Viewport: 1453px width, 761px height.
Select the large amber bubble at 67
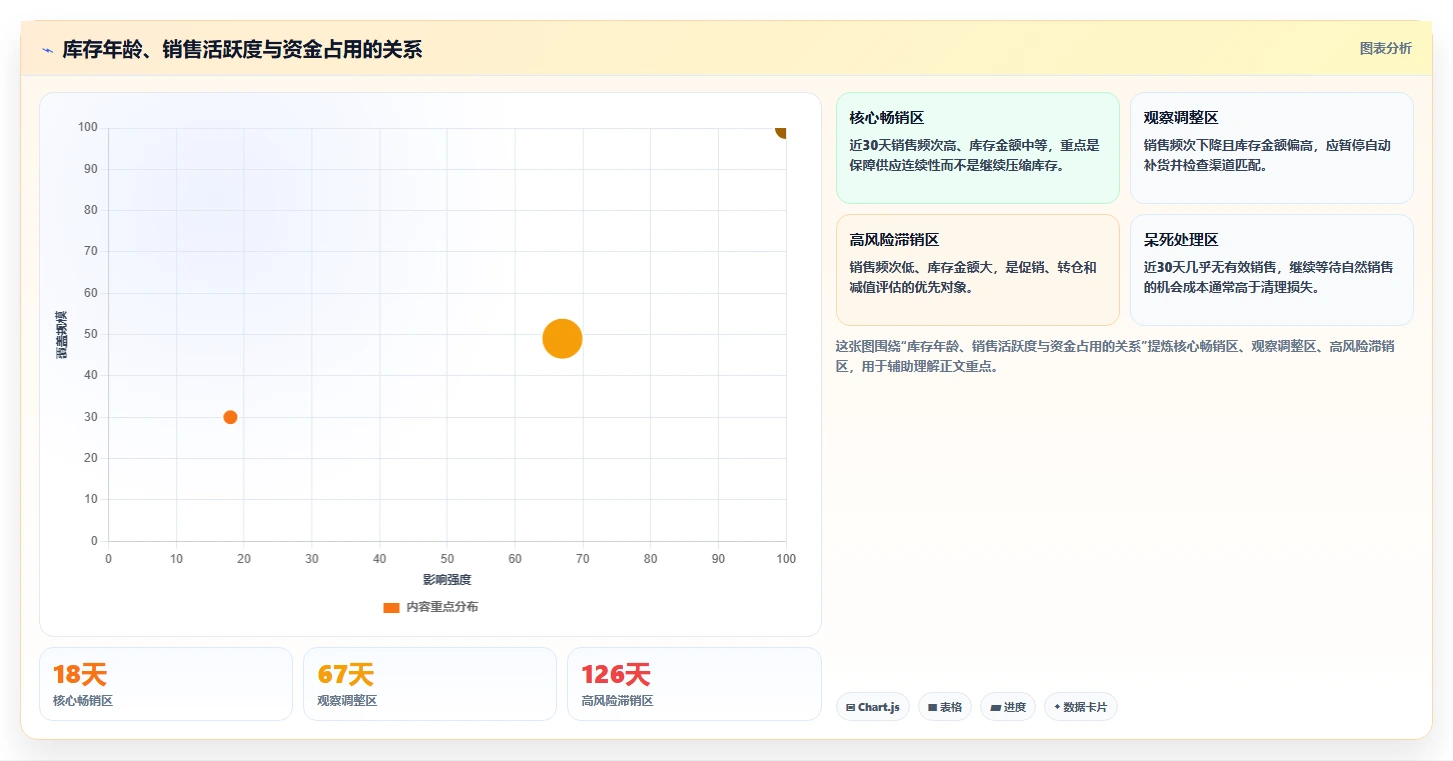pos(562,339)
